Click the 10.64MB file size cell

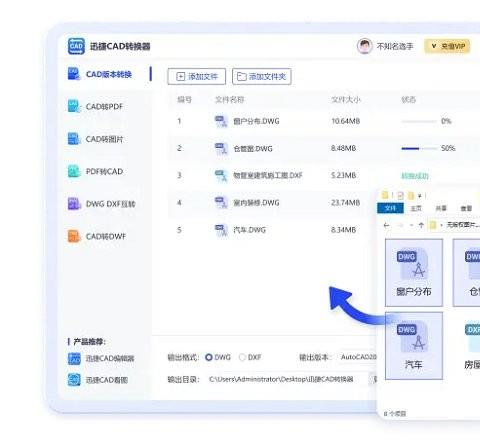pyautogui.click(x=346, y=121)
